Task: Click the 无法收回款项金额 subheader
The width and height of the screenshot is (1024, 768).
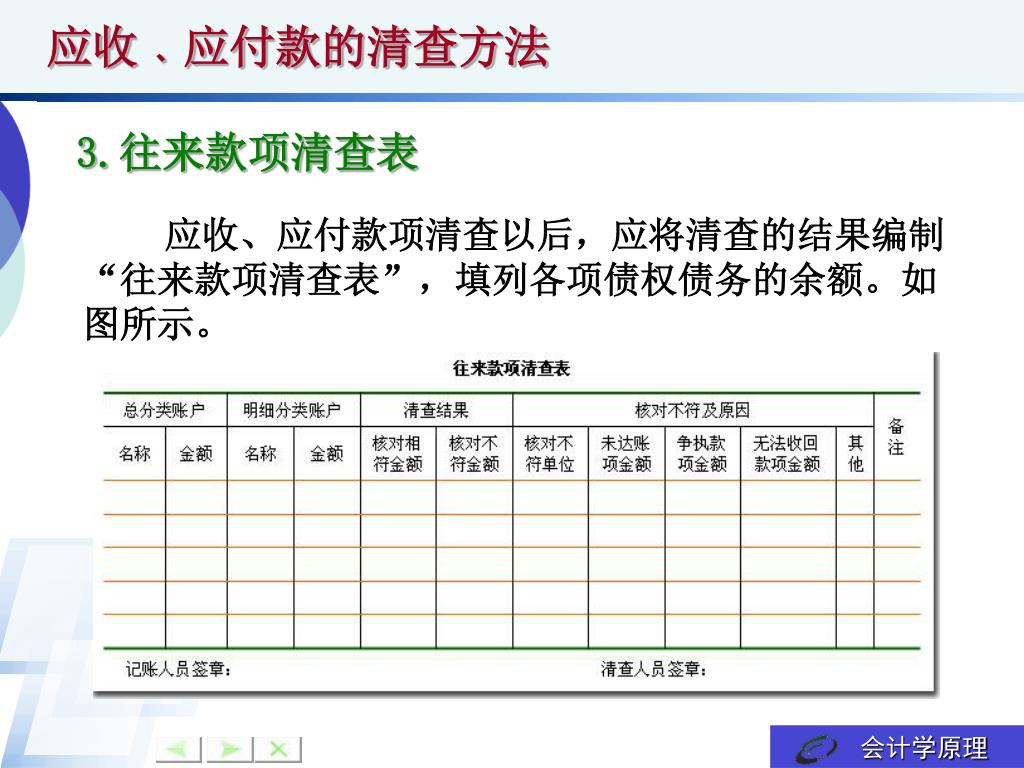Action: point(787,453)
